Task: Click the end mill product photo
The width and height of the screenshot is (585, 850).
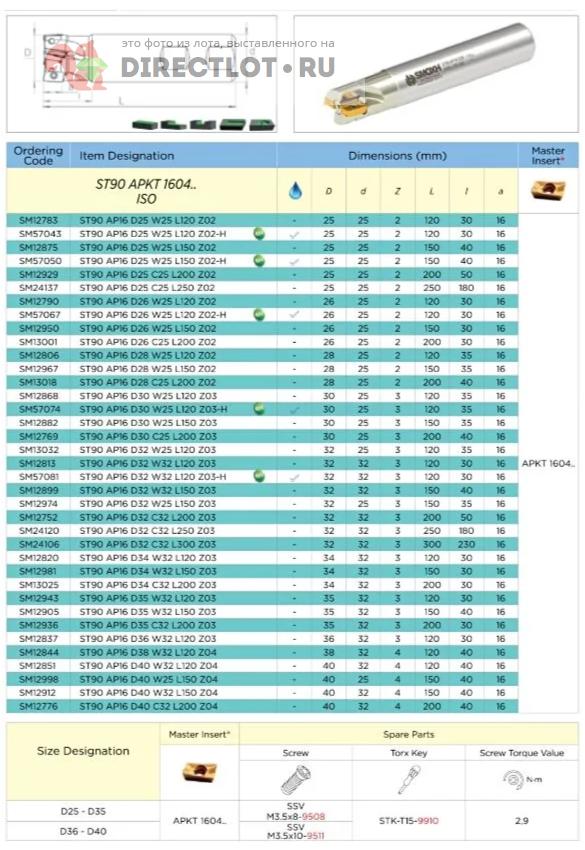Action: (436, 74)
